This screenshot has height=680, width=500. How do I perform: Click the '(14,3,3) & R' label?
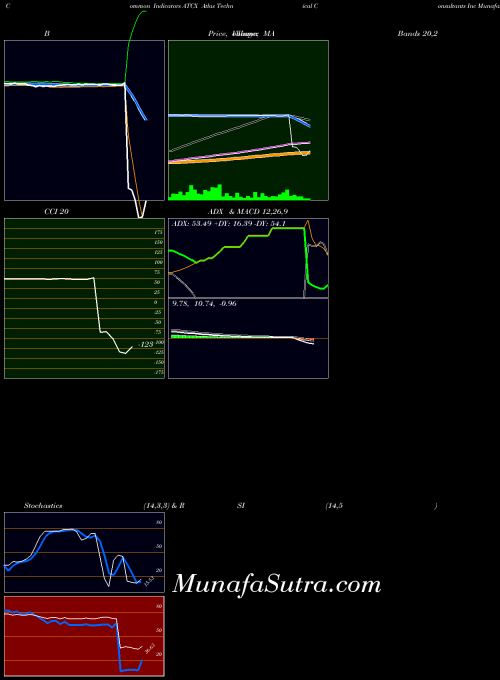164,506
